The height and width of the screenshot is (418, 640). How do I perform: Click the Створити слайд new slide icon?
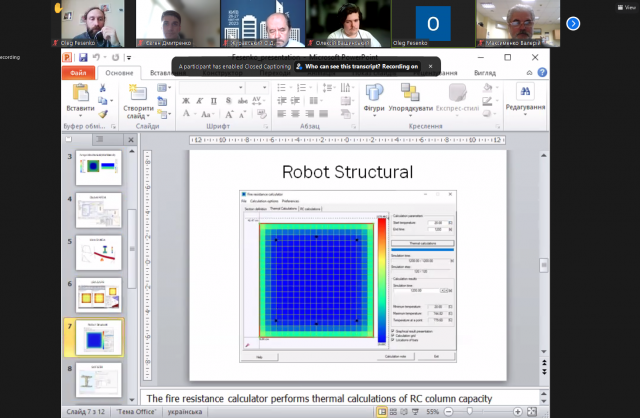138,93
